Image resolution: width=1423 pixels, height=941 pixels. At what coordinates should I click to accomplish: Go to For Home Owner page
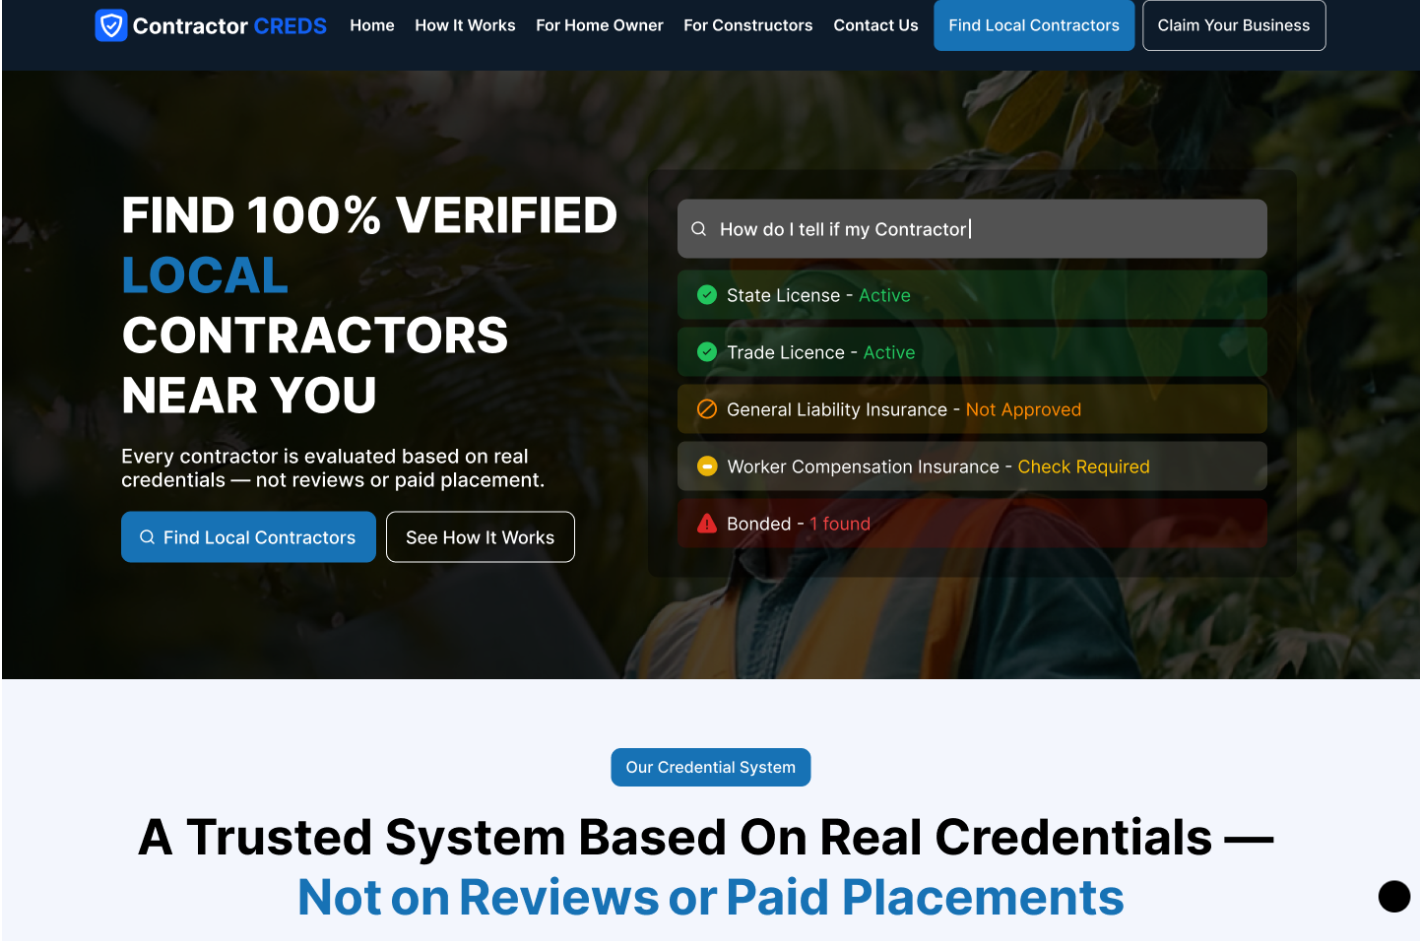[x=599, y=25]
